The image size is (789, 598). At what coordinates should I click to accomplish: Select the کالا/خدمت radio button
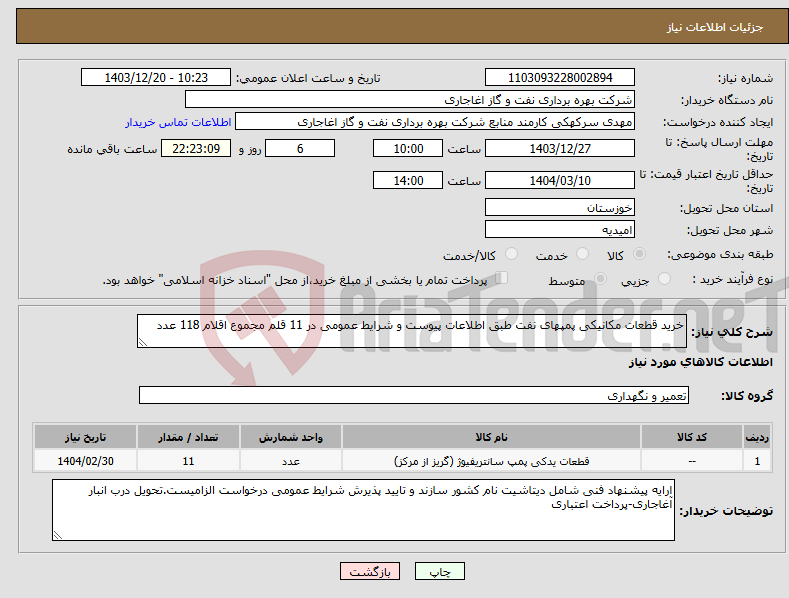click(511, 254)
